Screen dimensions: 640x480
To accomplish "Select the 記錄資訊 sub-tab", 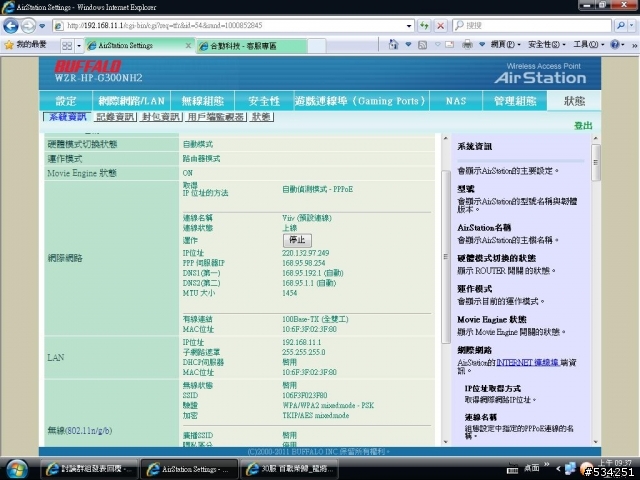I will [115, 117].
